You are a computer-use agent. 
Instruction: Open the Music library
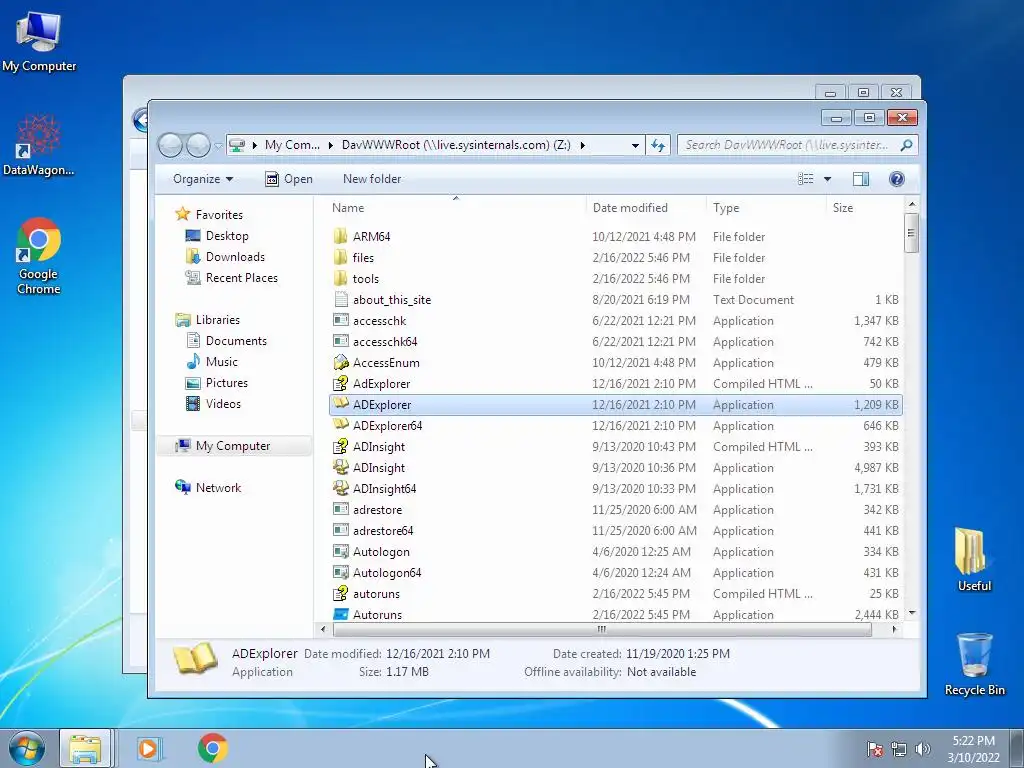coord(221,362)
